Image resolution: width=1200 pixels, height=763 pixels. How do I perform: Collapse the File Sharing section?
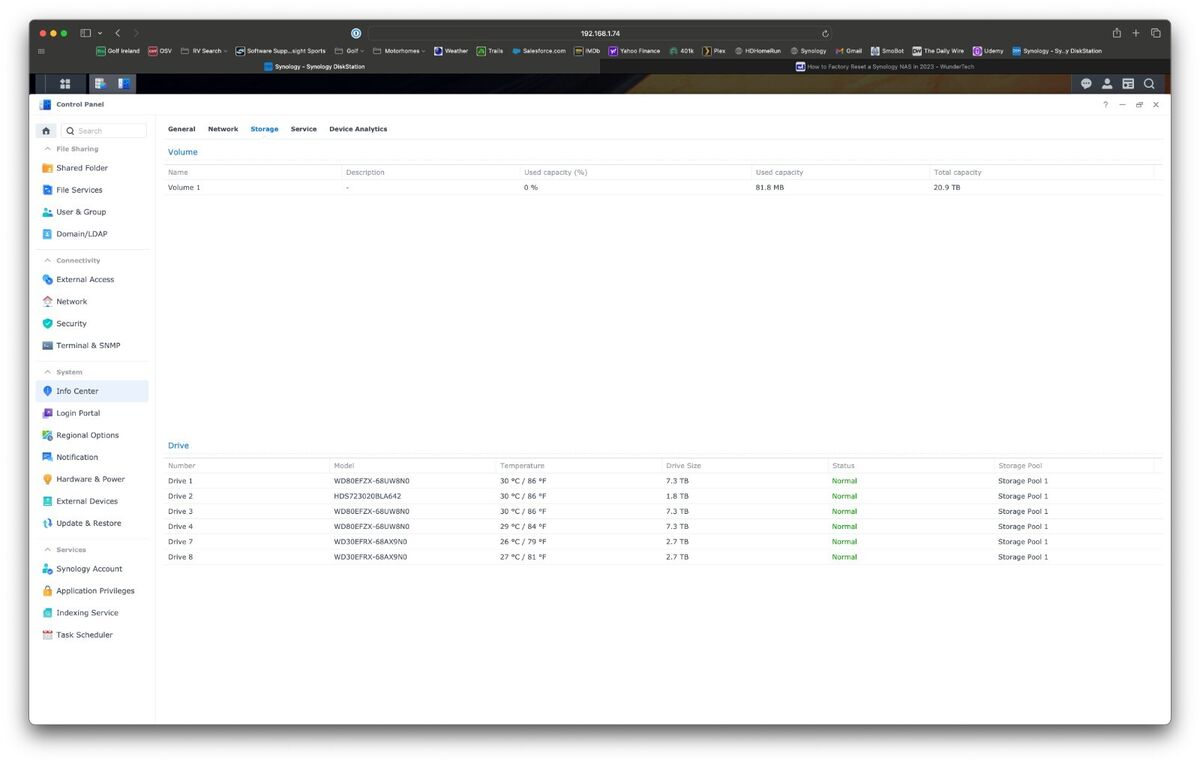click(47, 149)
